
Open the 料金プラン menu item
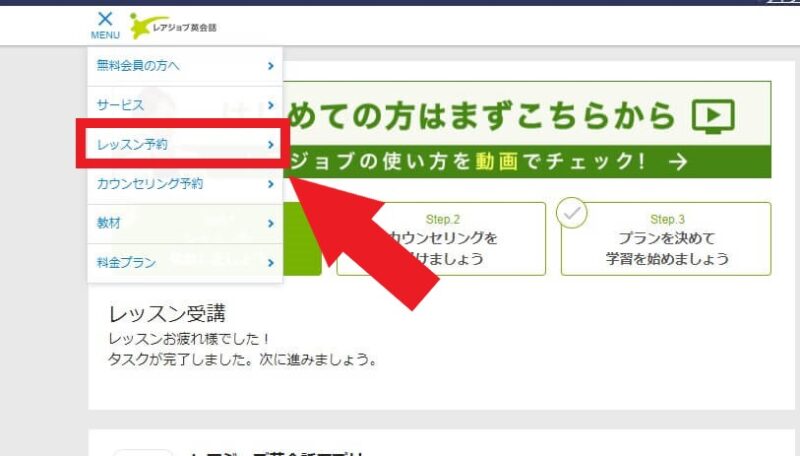pyautogui.click(x=126, y=263)
